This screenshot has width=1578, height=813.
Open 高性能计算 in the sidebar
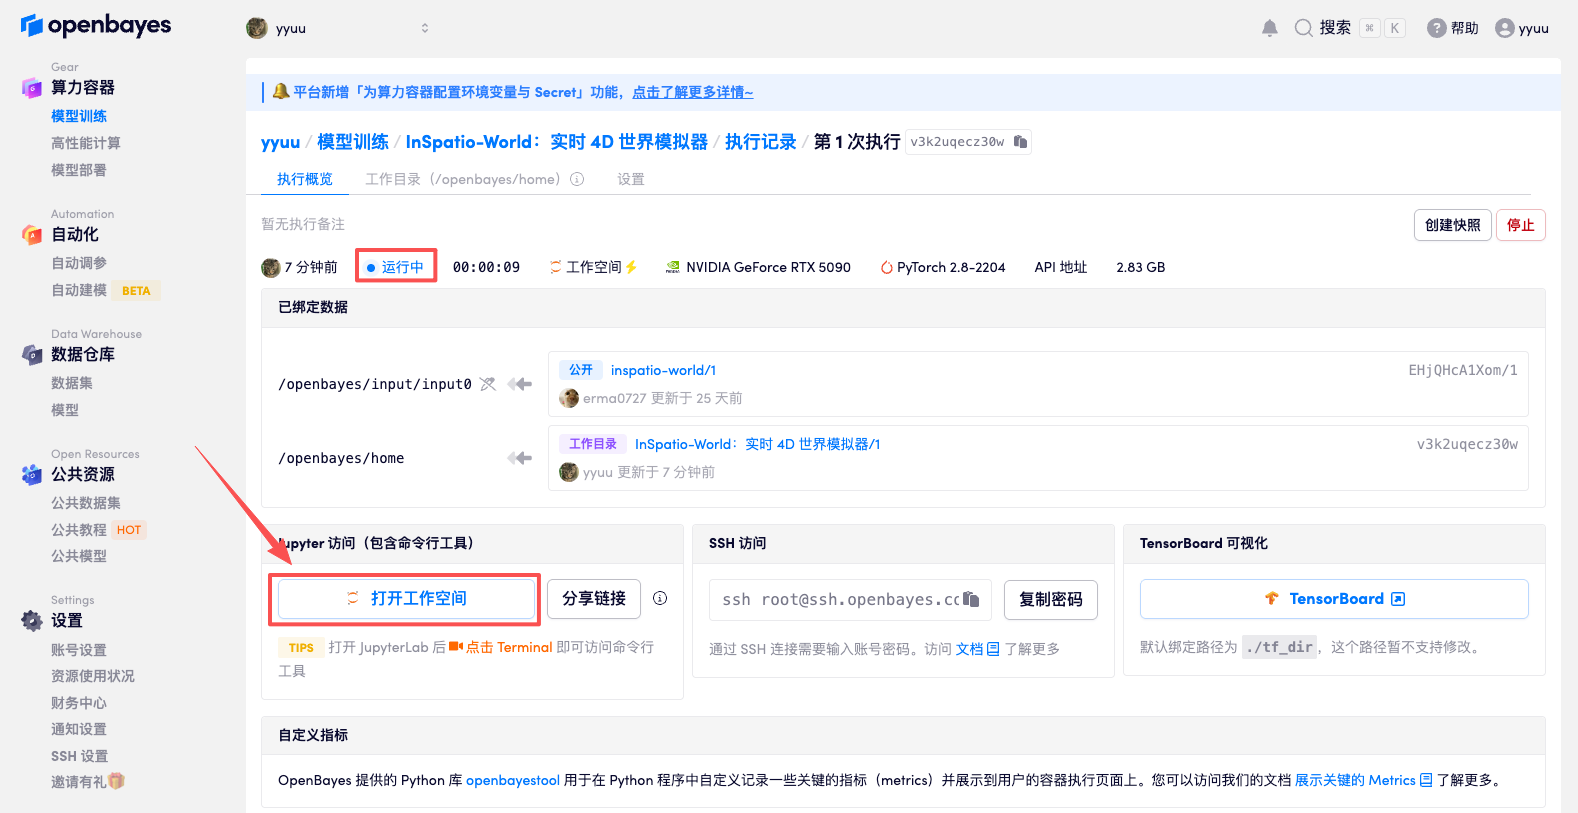point(86,143)
